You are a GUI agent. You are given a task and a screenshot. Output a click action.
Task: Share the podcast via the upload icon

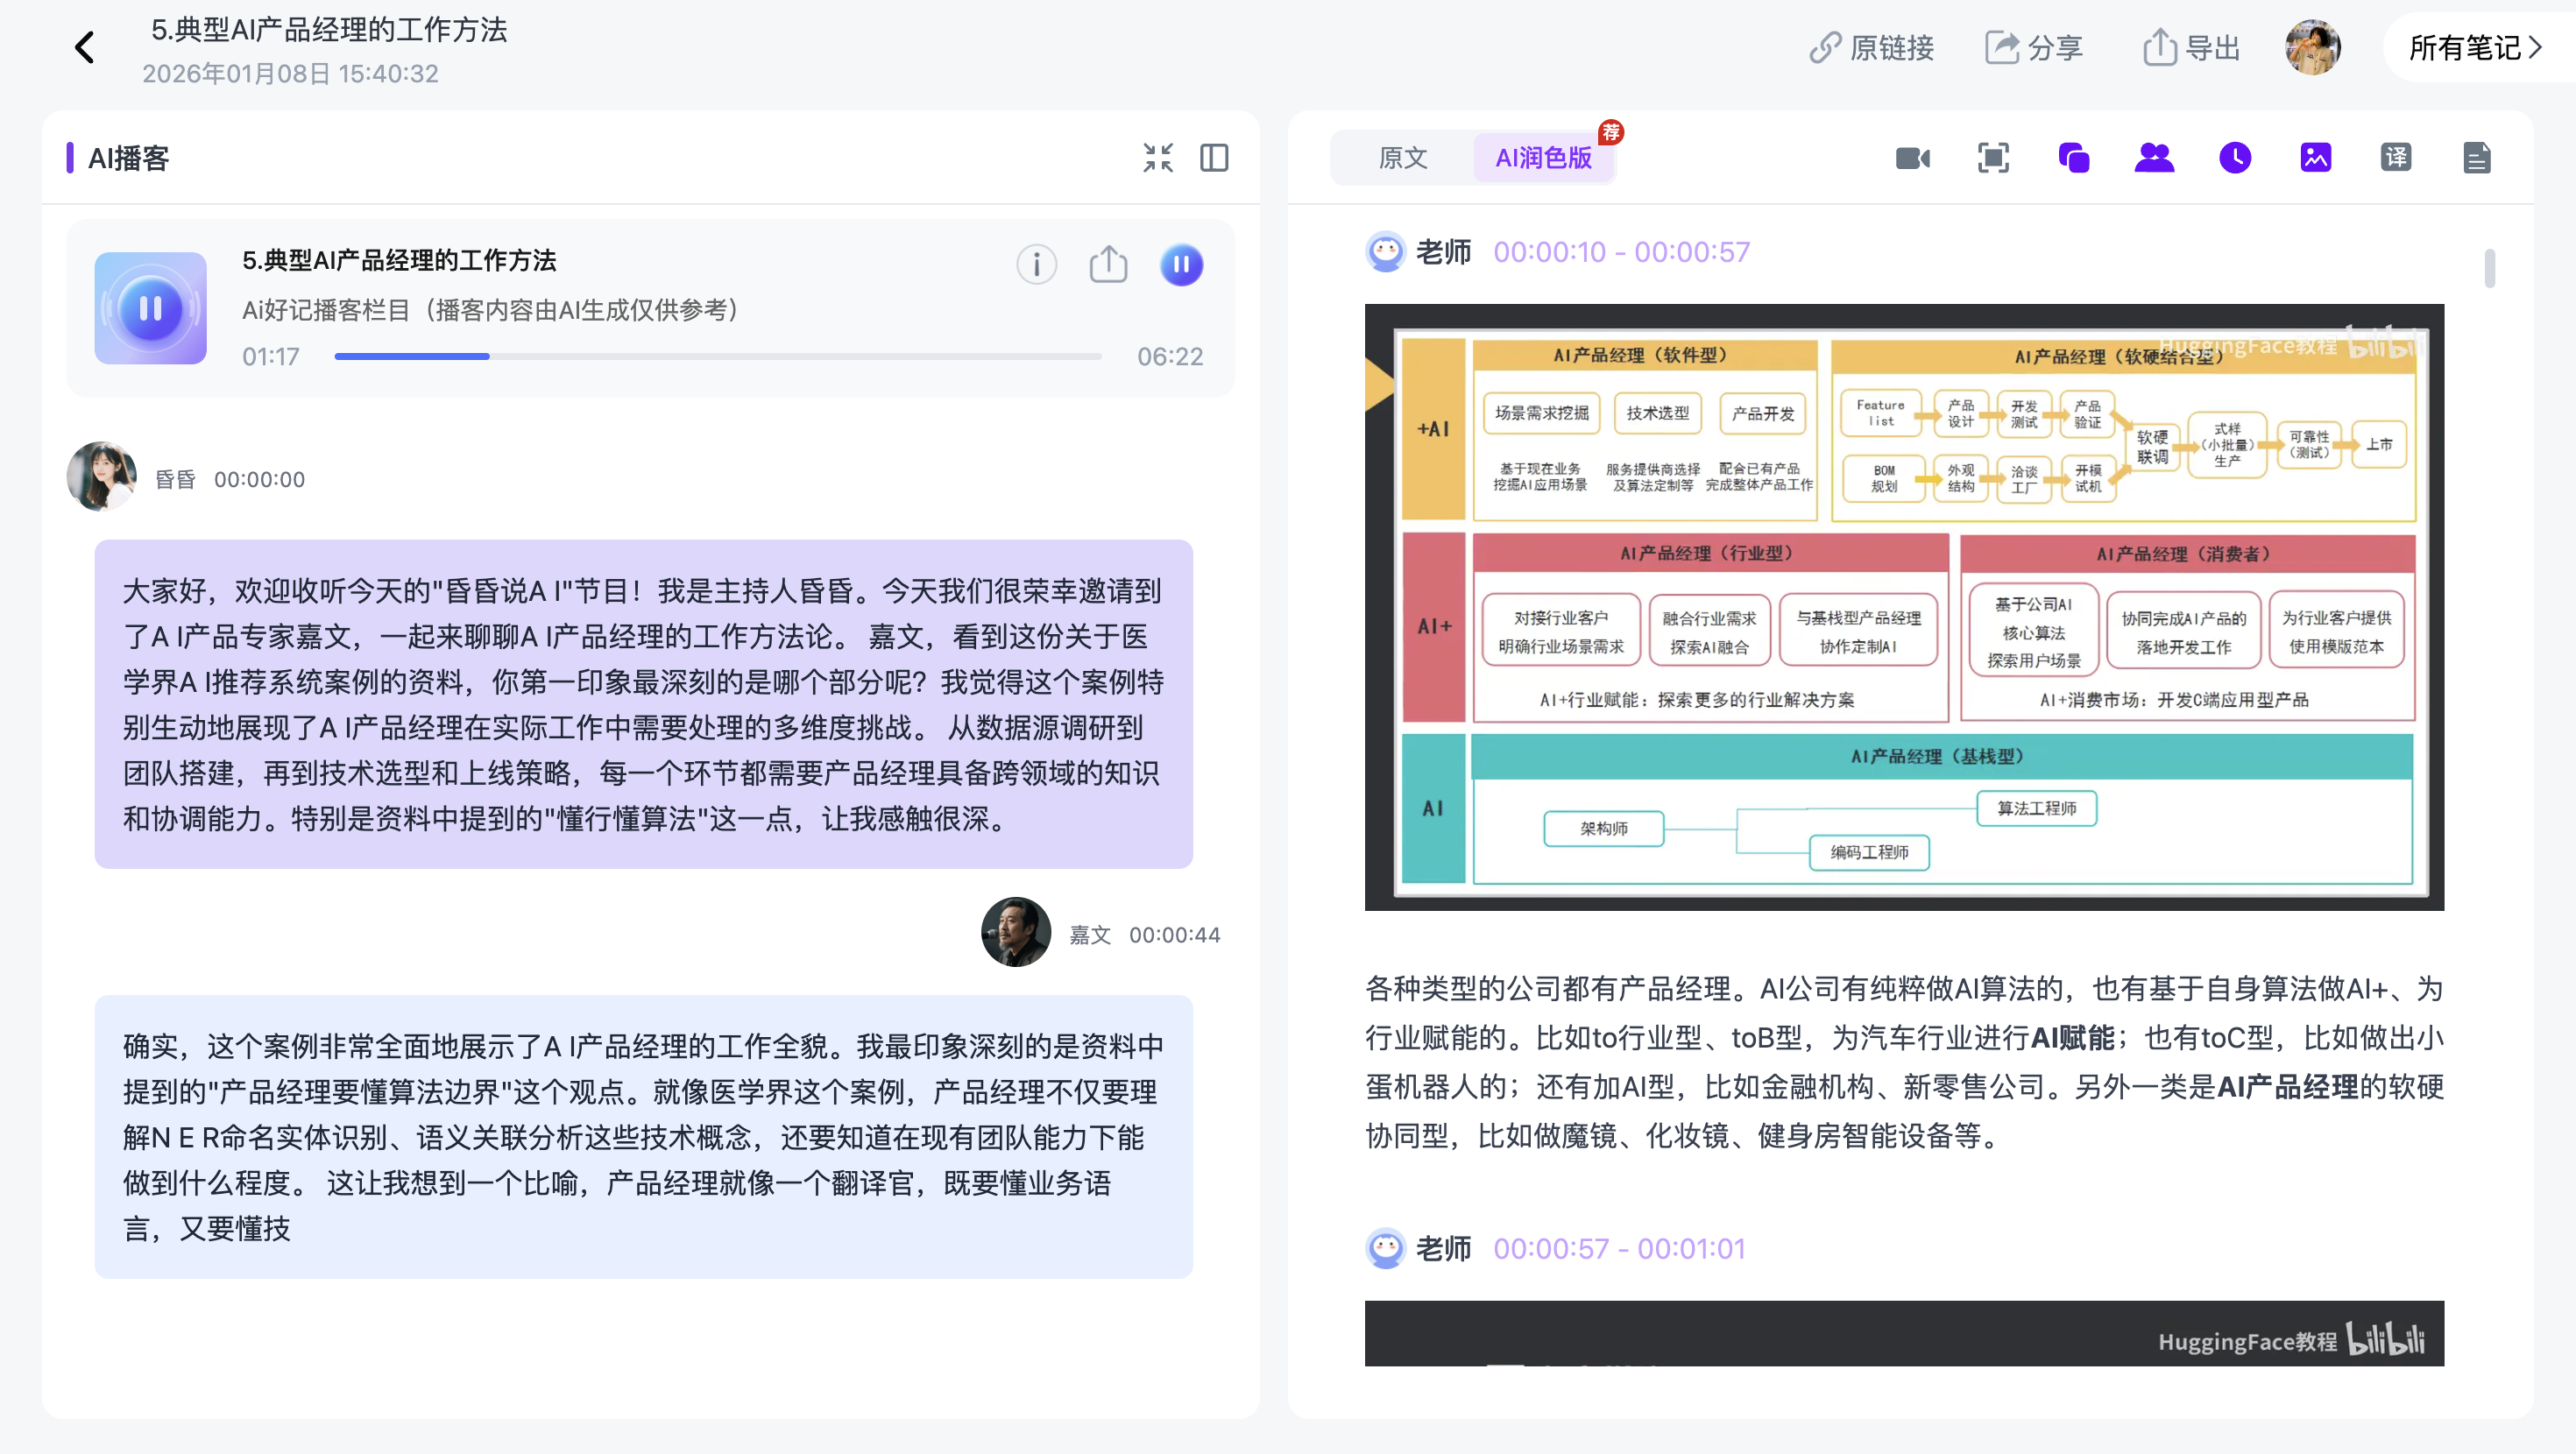click(x=1108, y=265)
